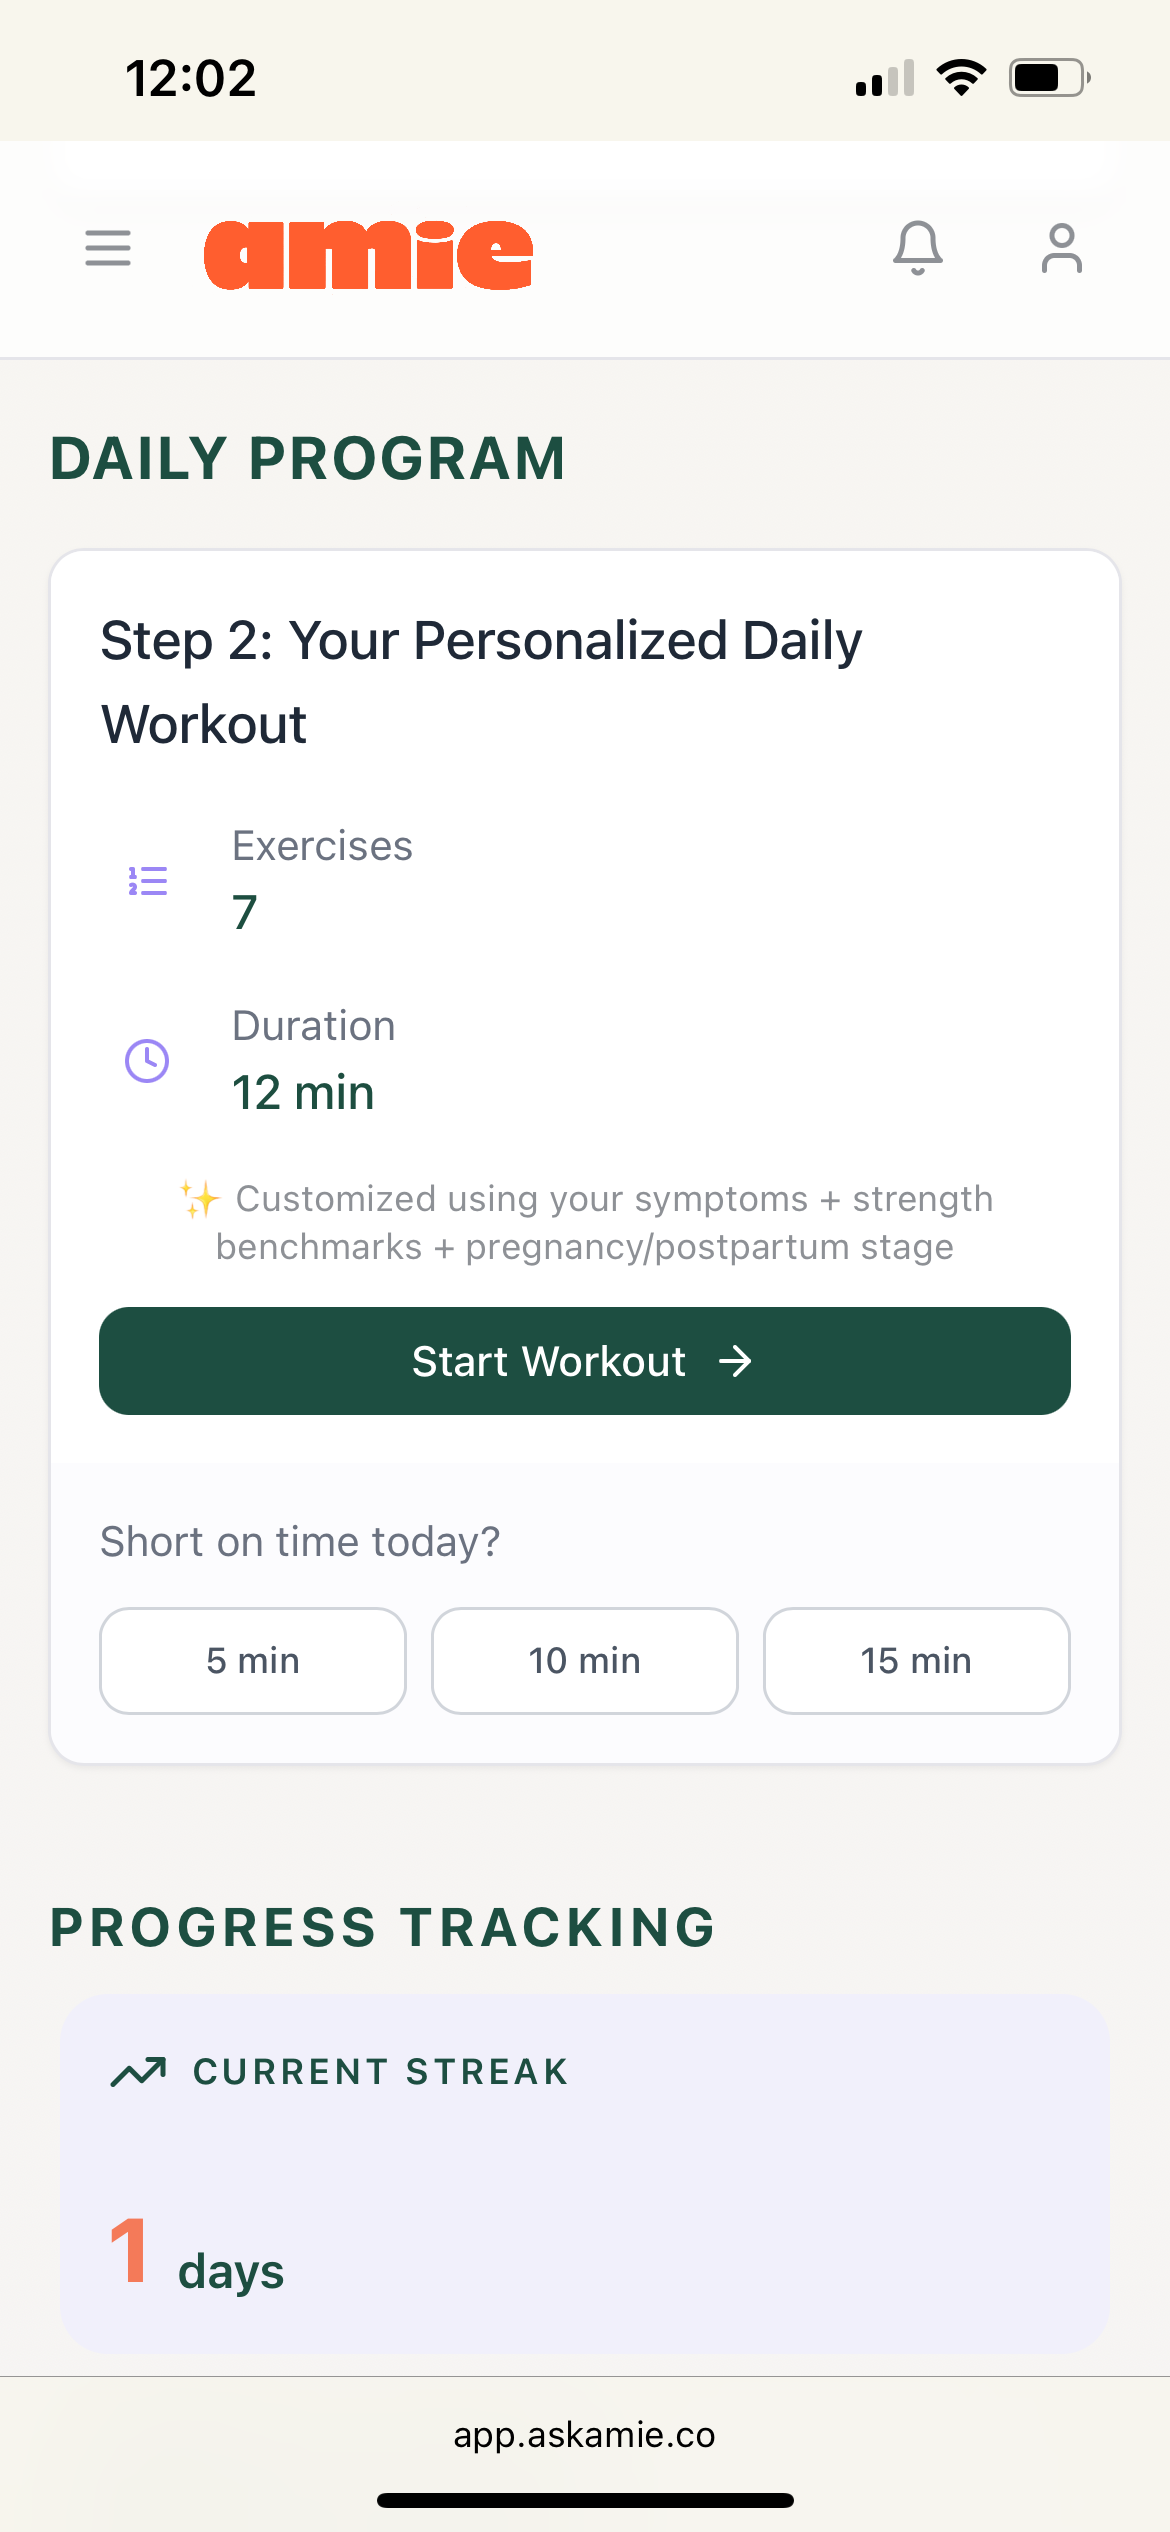The image size is (1170, 2532).
Task: Tap the Daily Program heading
Action: (x=308, y=459)
